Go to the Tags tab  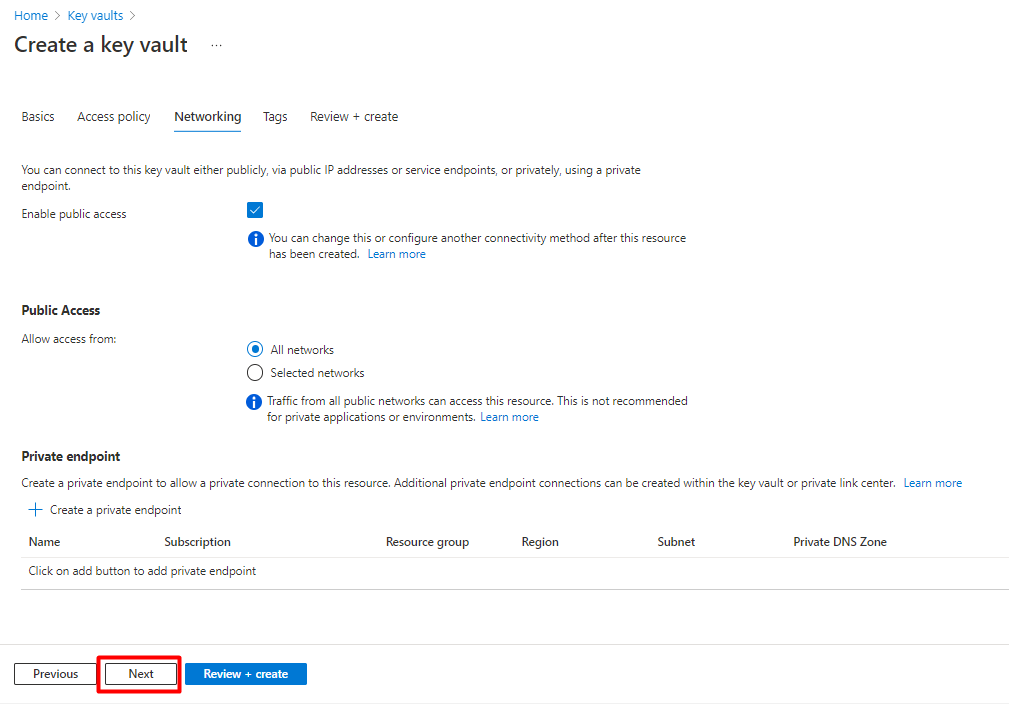tap(275, 117)
